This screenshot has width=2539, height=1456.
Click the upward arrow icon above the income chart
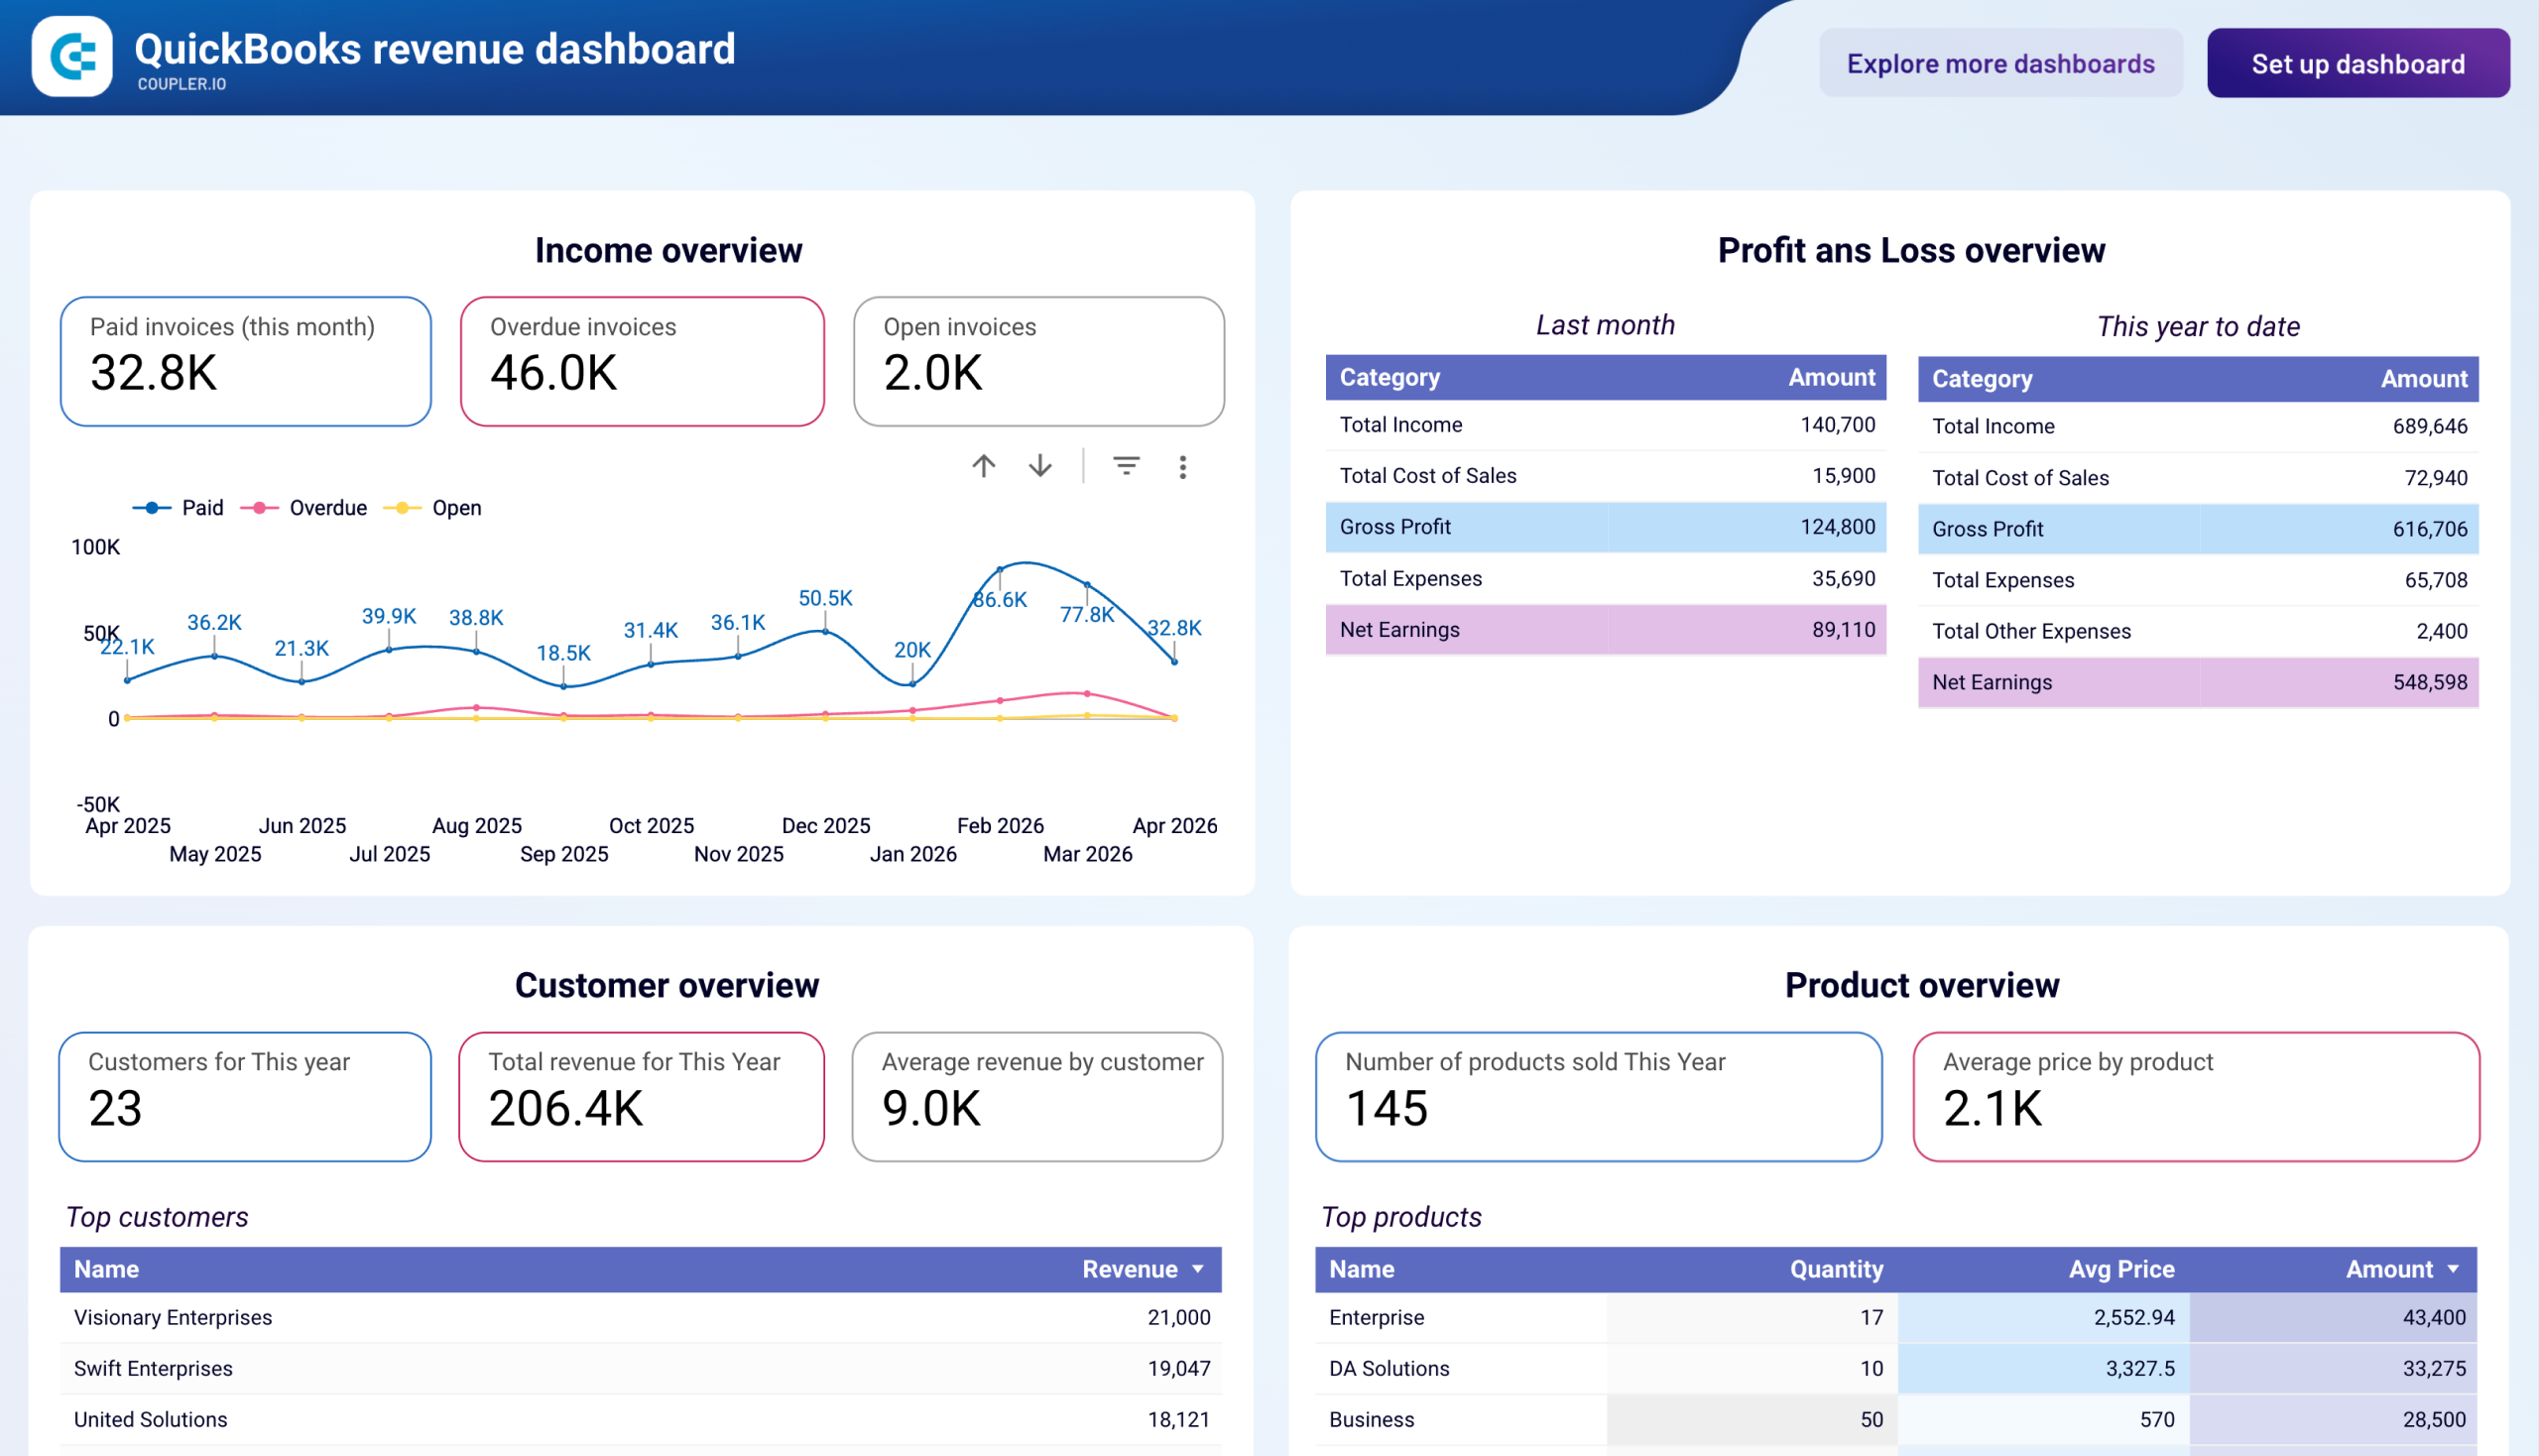pos(983,466)
